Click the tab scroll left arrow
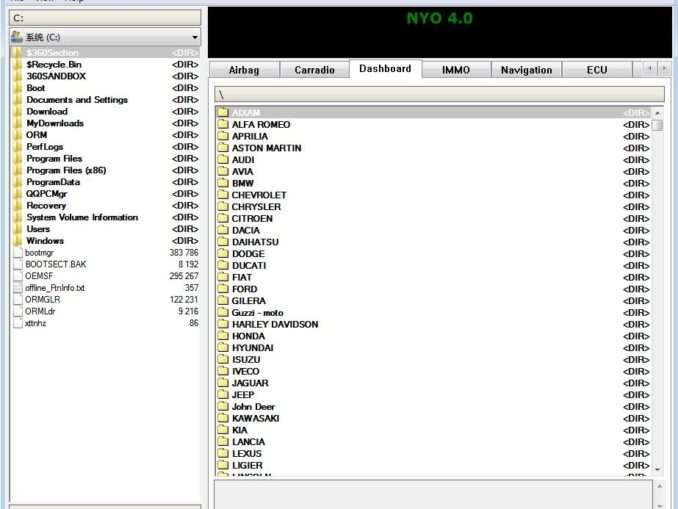 tap(650, 68)
